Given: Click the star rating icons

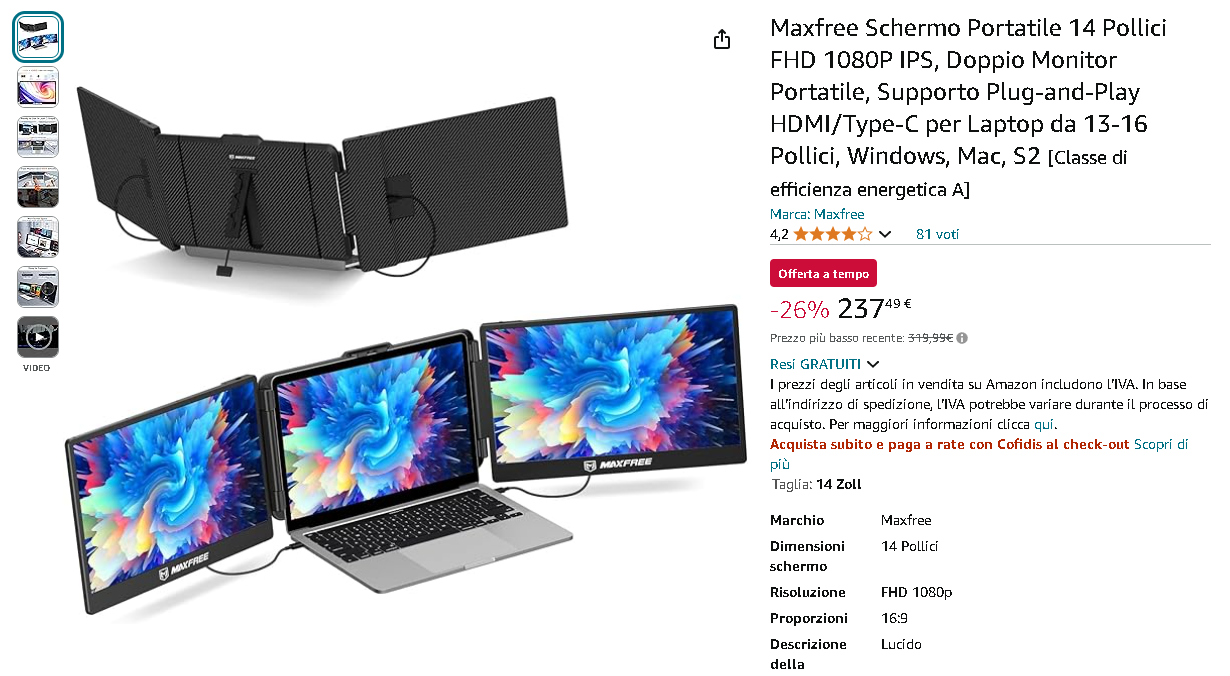Looking at the screenshot, I should (x=833, y=234).
